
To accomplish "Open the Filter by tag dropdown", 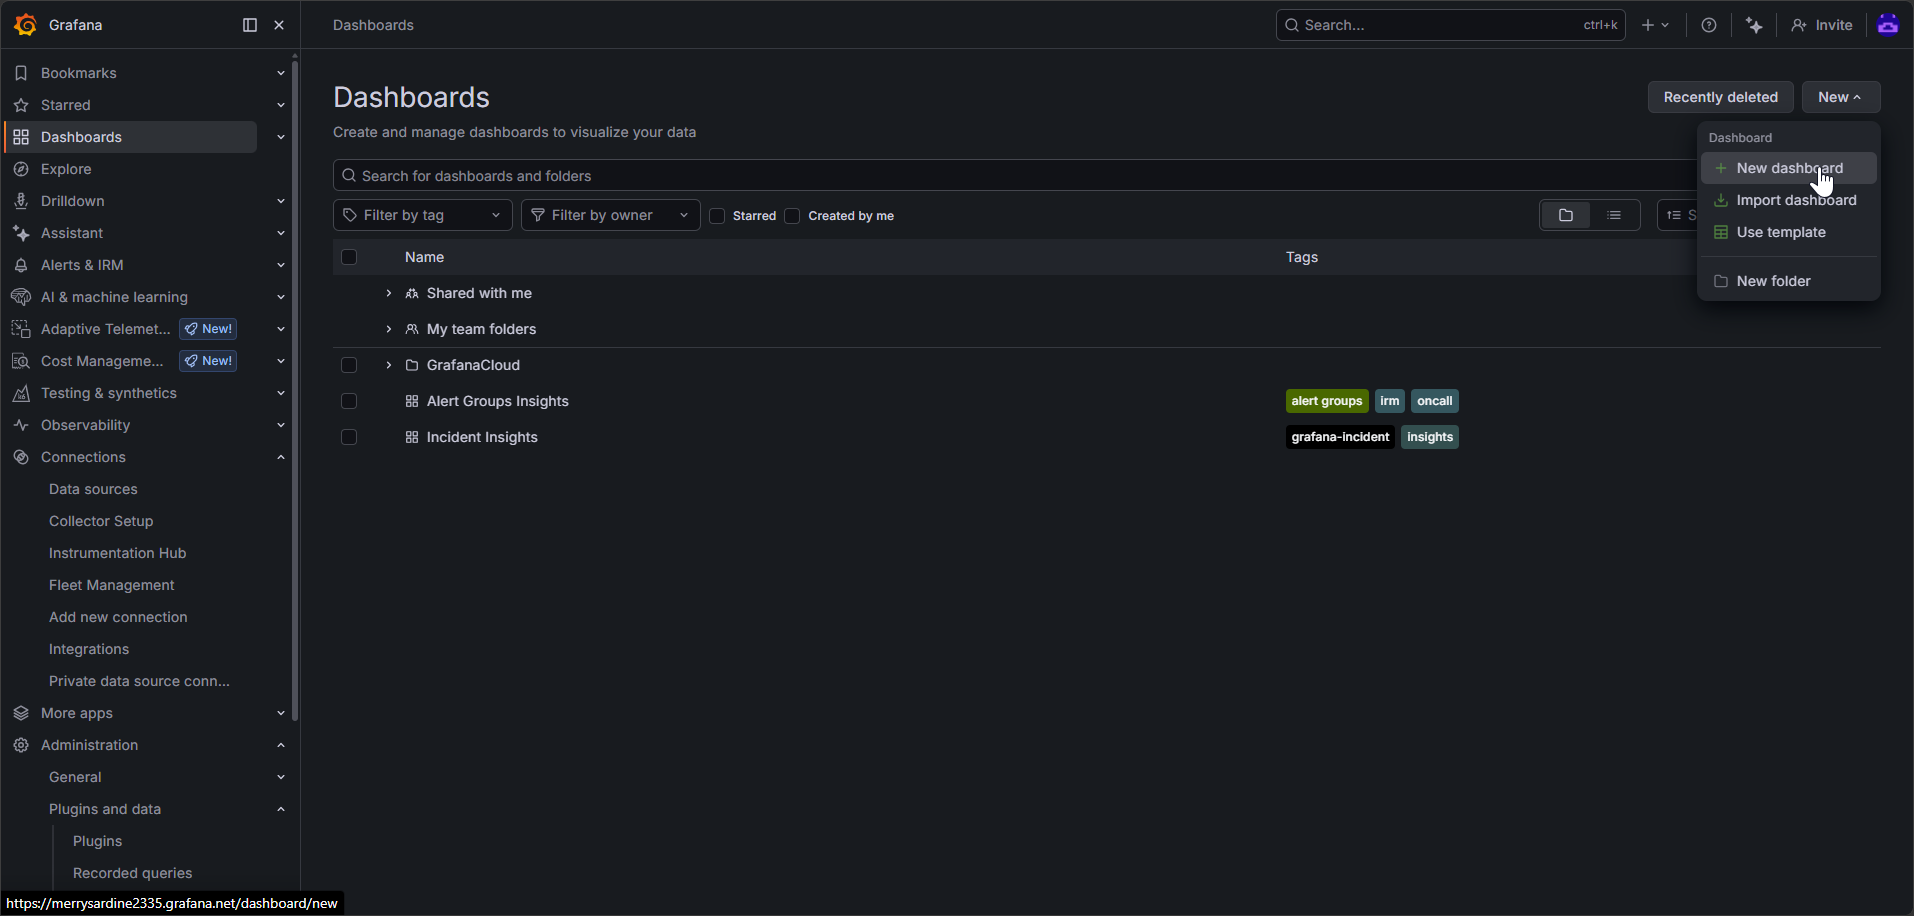I will pyautogui.click(x=423, y=215).
